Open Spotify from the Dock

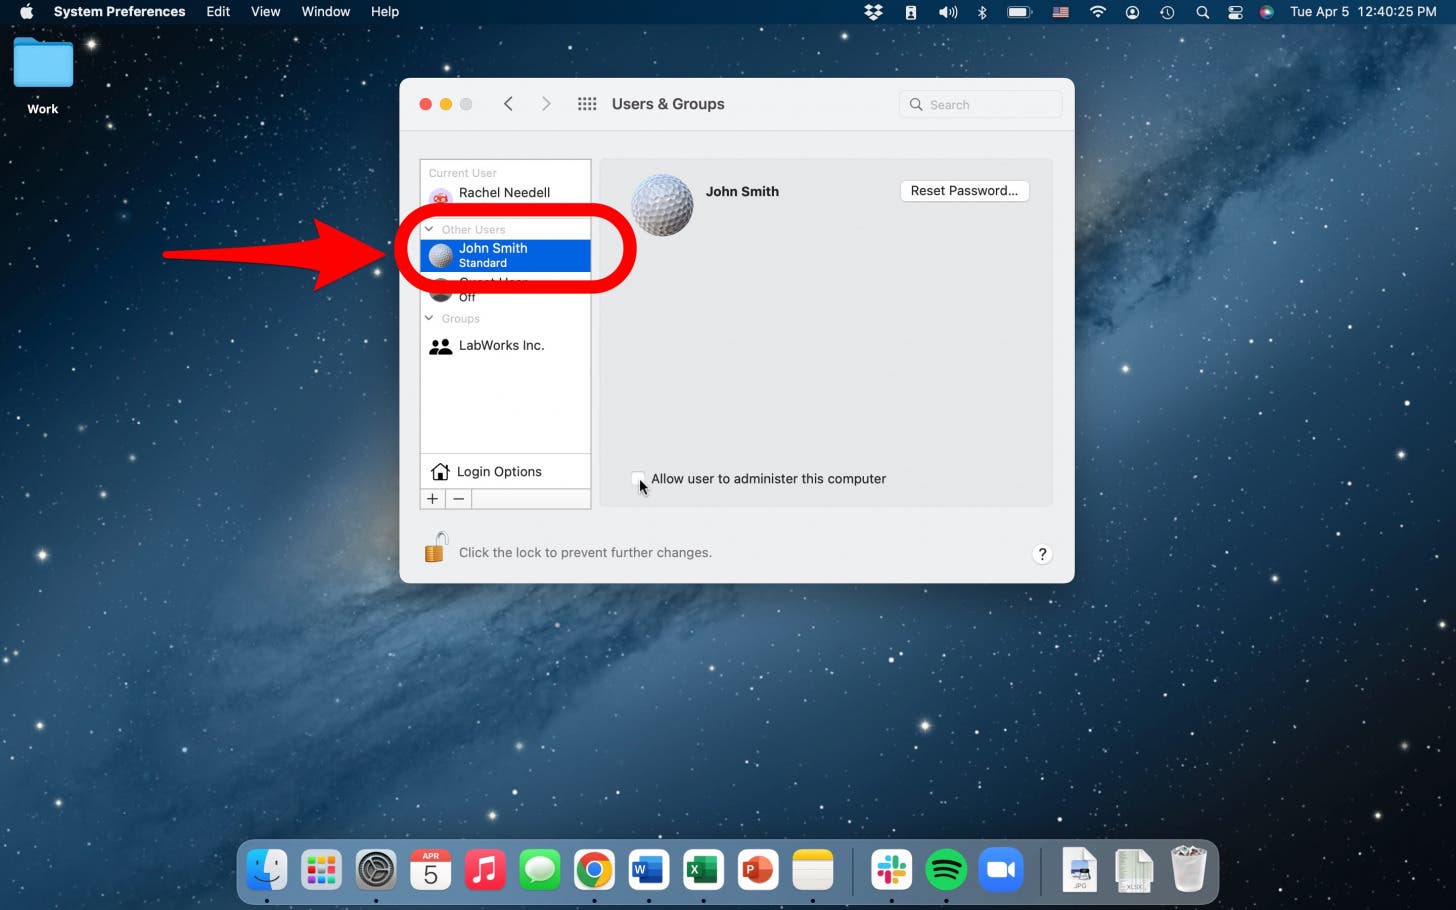[946, 870]
